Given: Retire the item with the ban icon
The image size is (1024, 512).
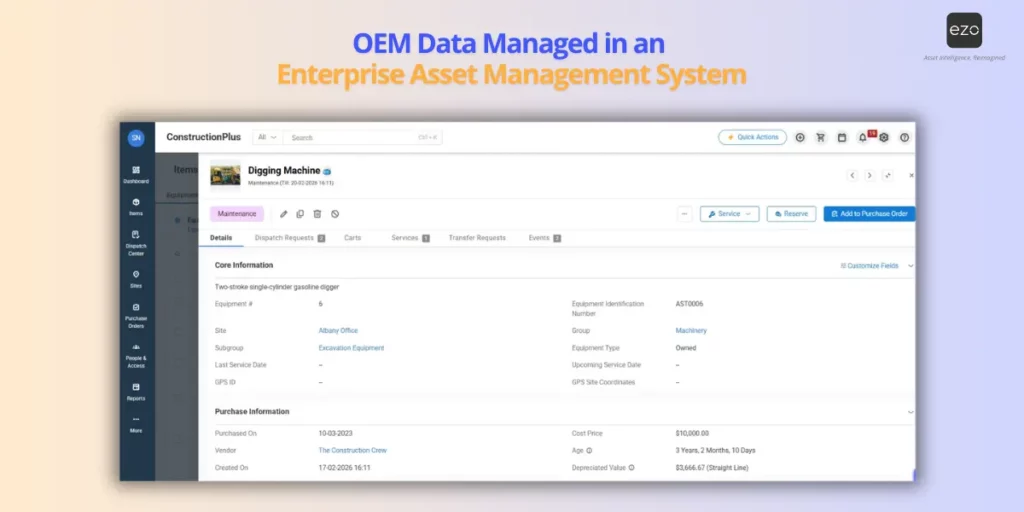Looking at the screenshot, I should (x=335, y=214).
